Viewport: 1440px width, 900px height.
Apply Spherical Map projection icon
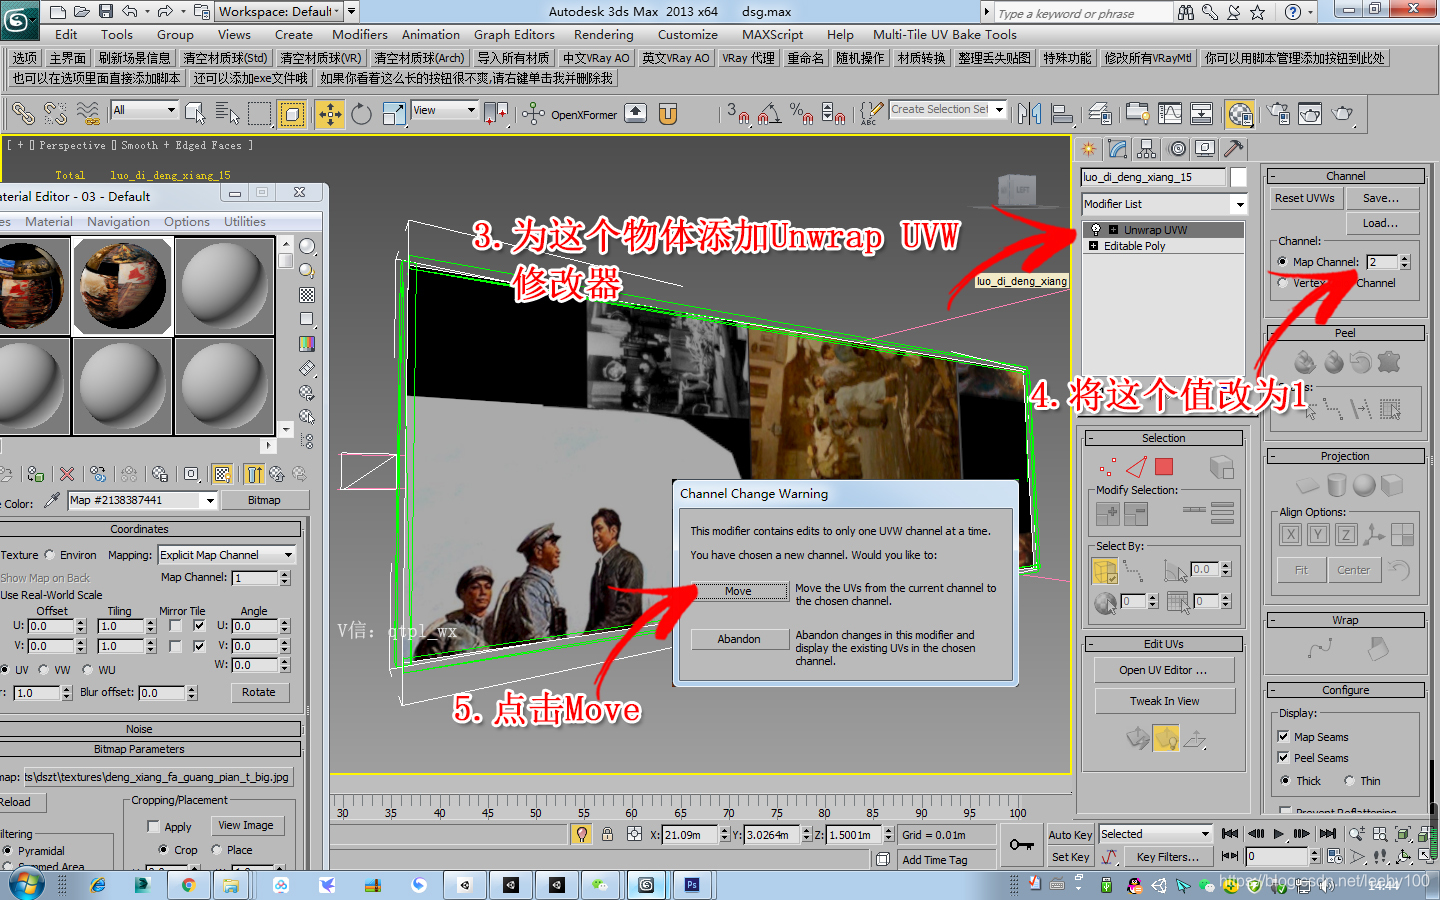click(1364, 485)
